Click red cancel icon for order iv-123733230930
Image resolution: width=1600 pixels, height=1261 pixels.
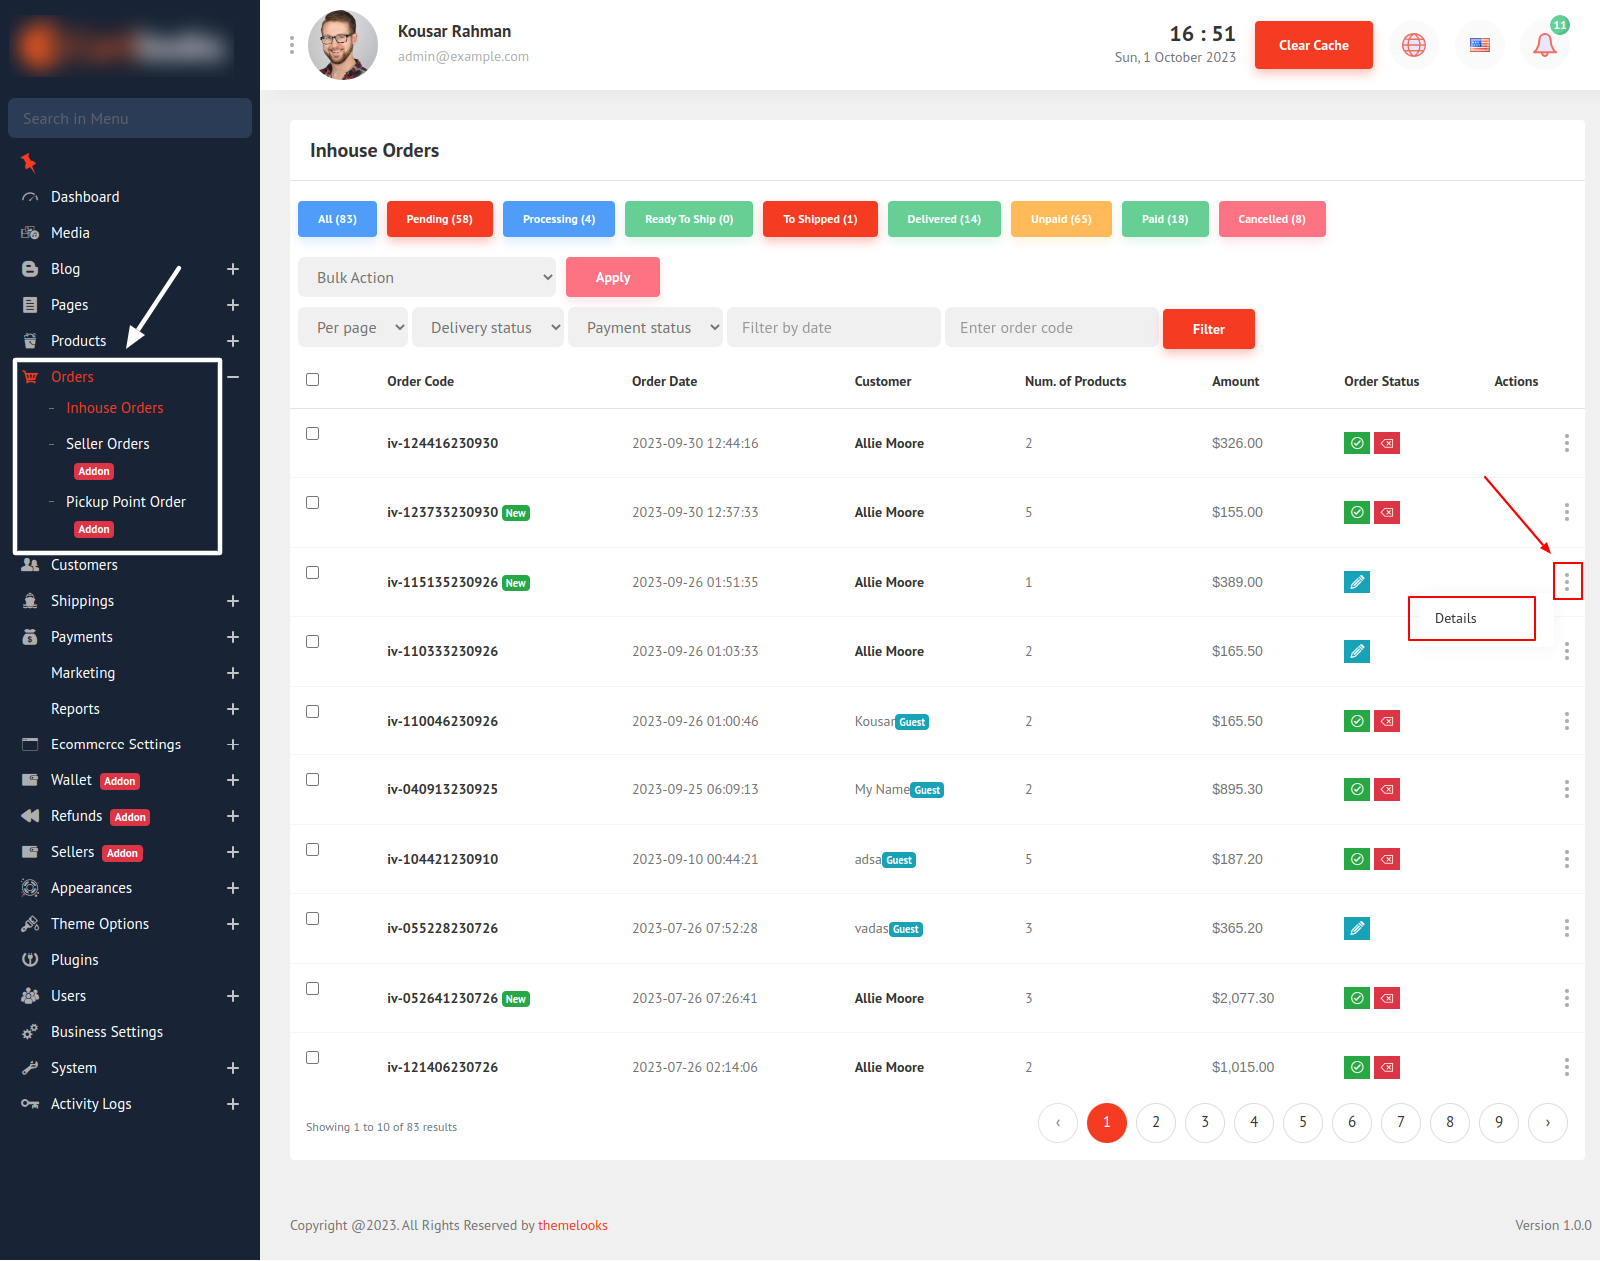[x=1387, y=513]
